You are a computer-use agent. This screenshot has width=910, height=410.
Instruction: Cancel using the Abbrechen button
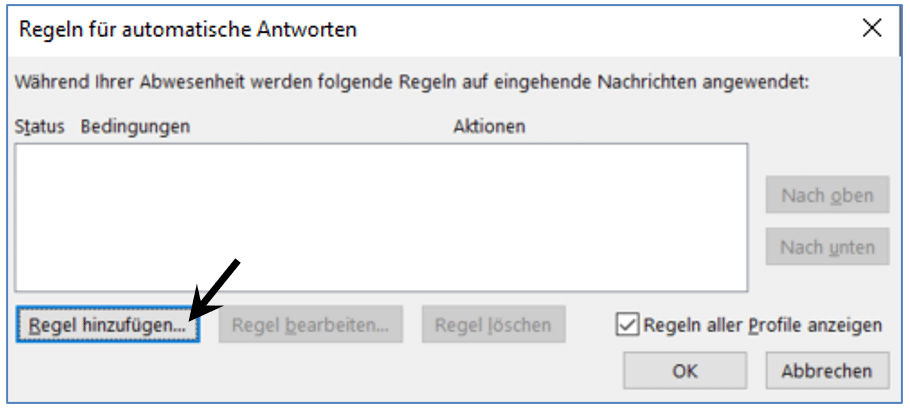coord(828,371)
